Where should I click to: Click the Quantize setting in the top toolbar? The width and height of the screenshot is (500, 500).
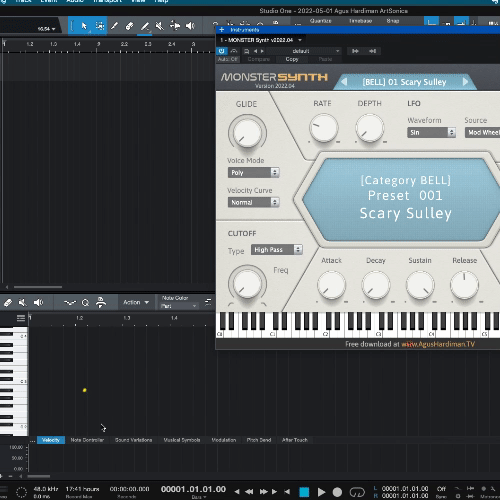point(320,21)
